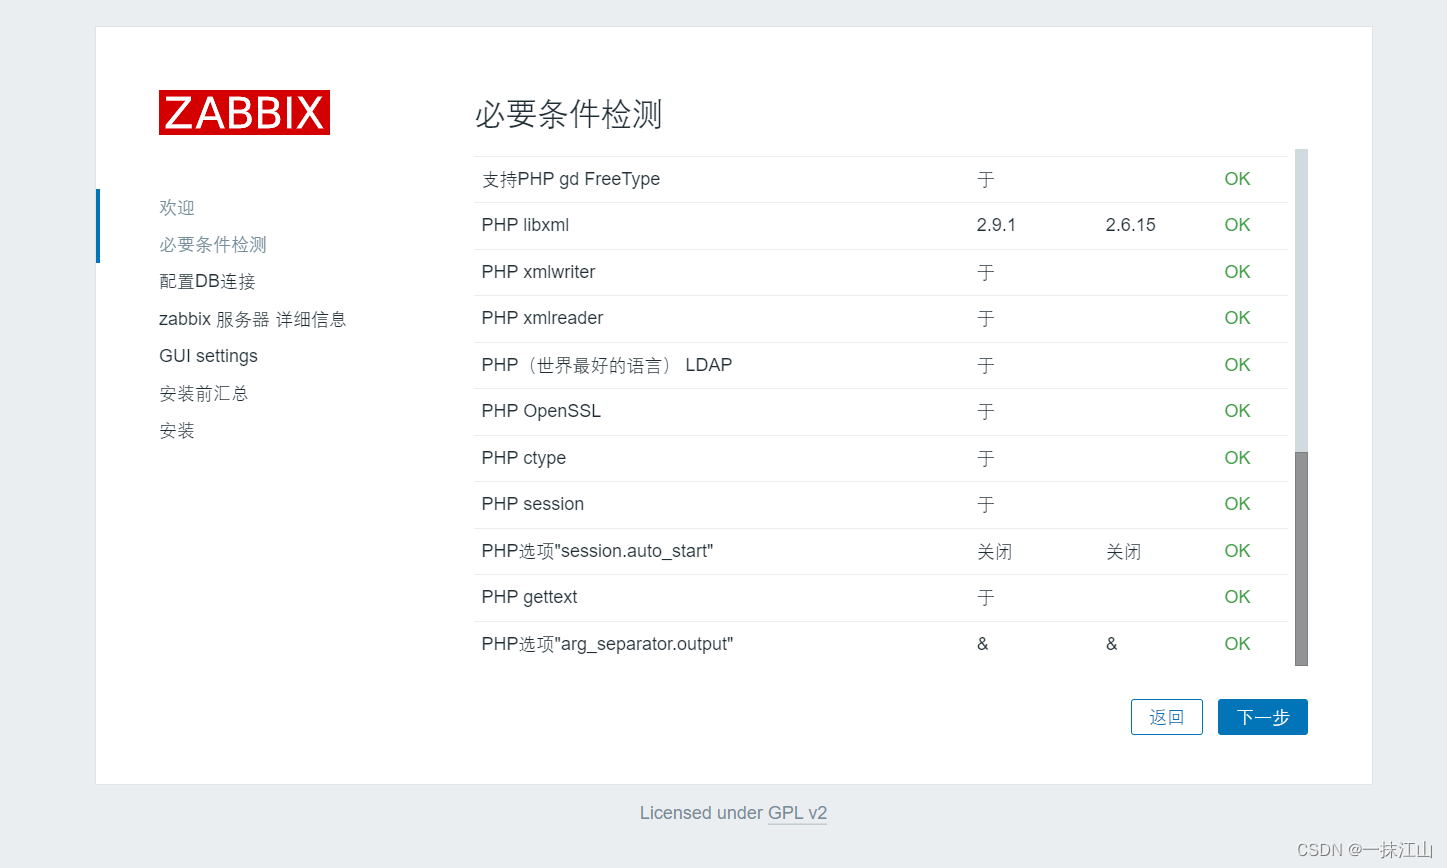Click OK status in arg_separator.output row

pos(1237,644)
